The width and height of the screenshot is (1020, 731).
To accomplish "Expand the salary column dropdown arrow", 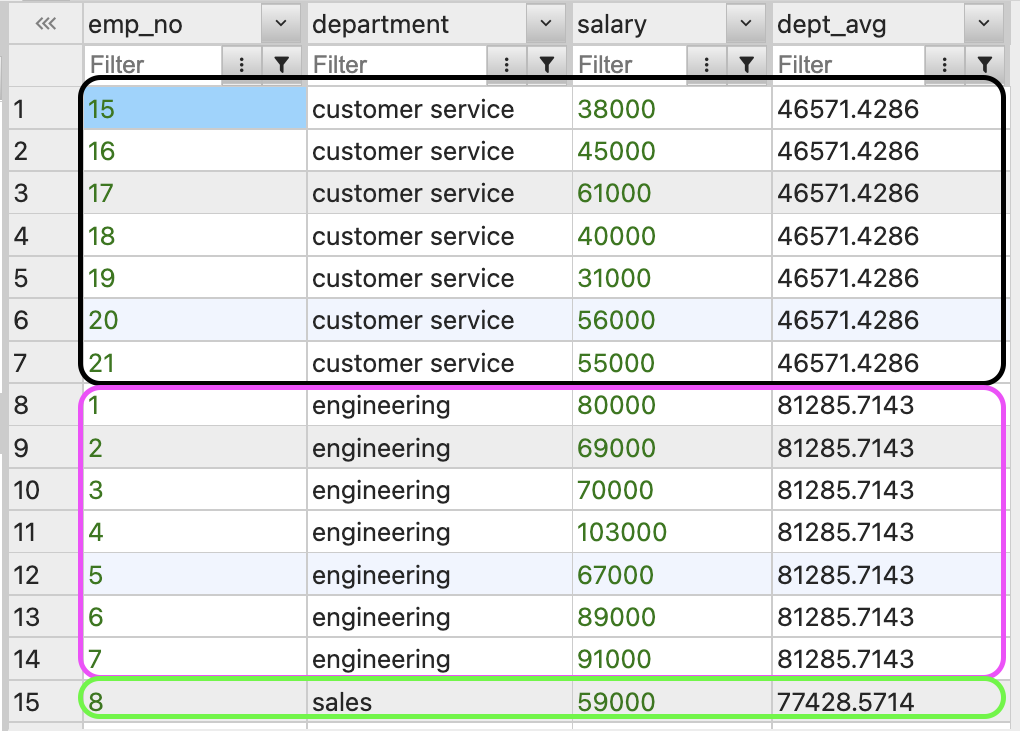I will coord(746,23).
